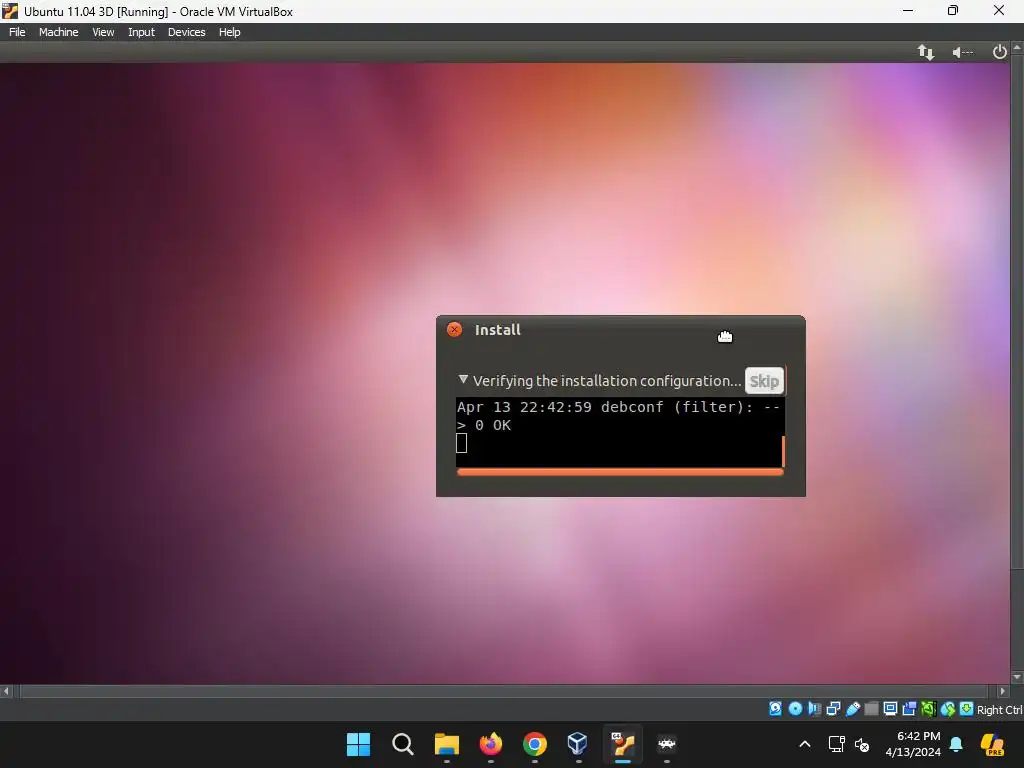This screenshot has width=1024, height=768.
Task: Click the horizontal scrollbar right arrow
Action: tap(1002, 691)
